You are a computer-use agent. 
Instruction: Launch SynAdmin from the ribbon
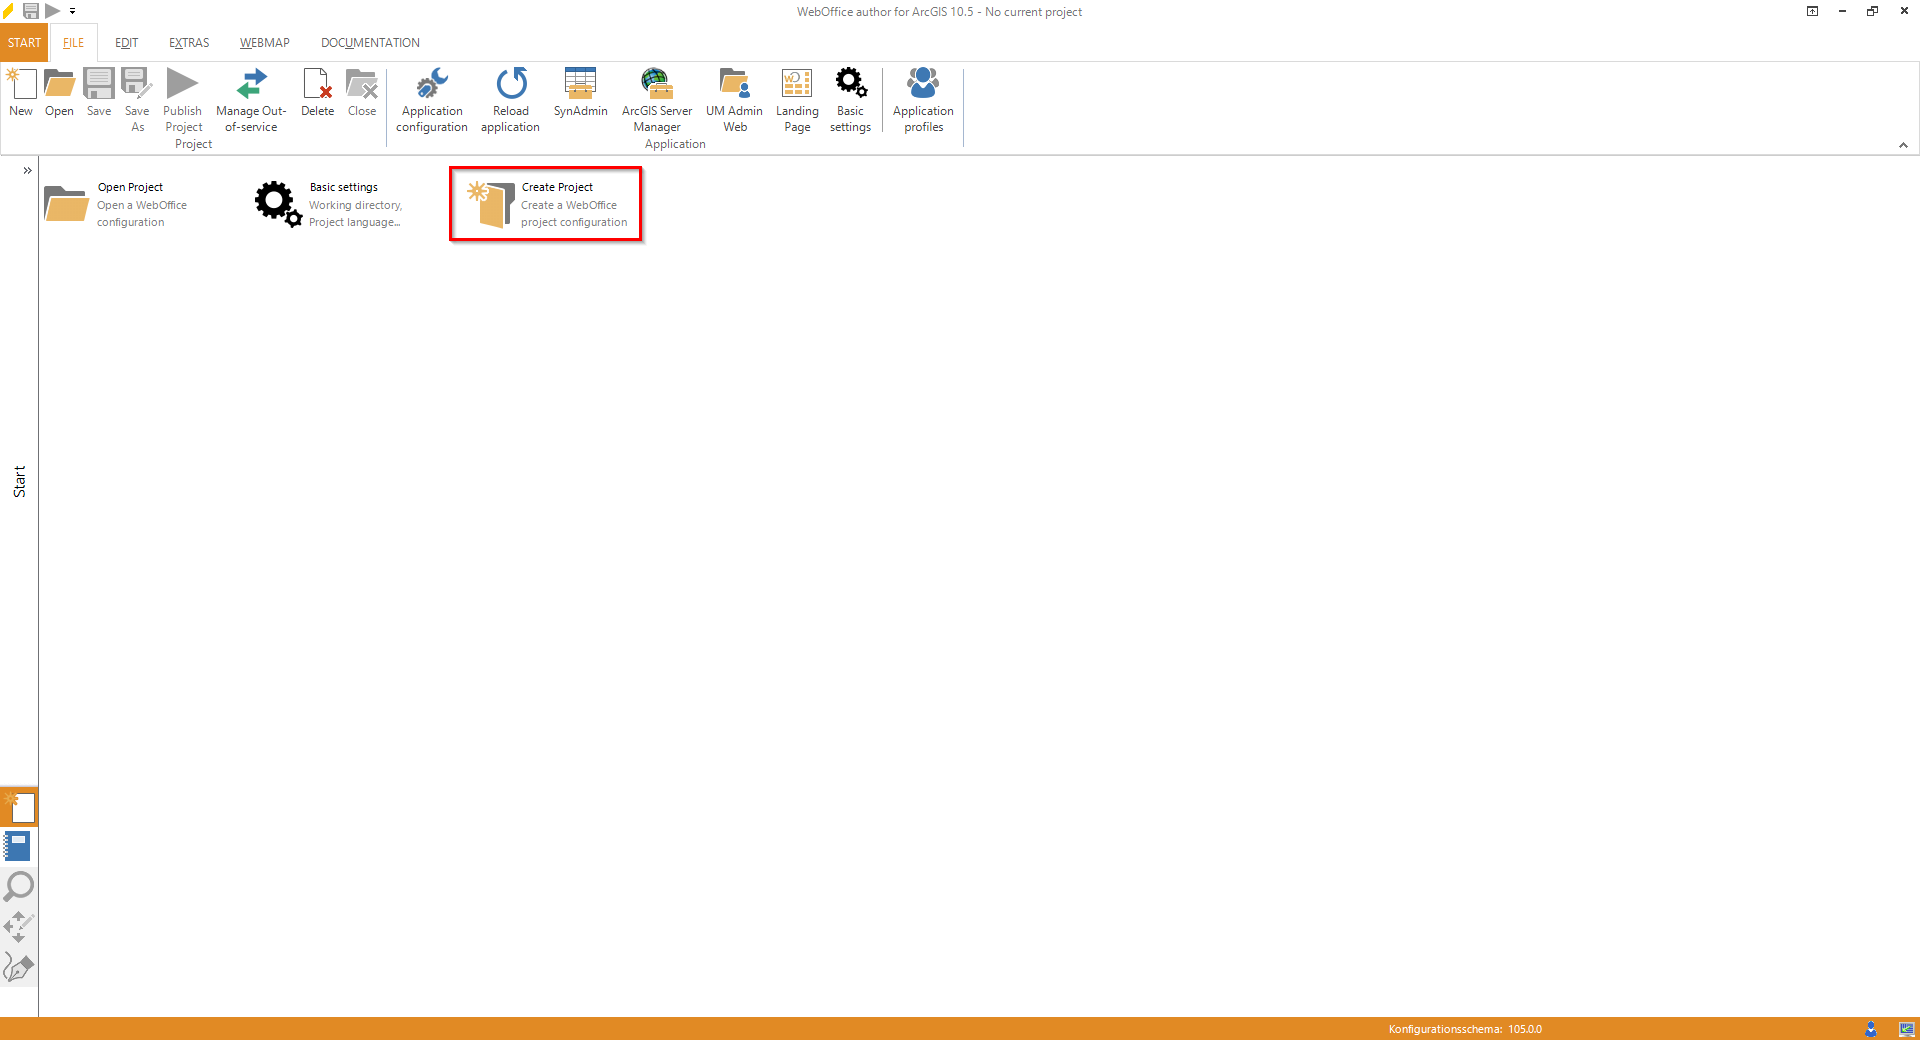point(581,93)
